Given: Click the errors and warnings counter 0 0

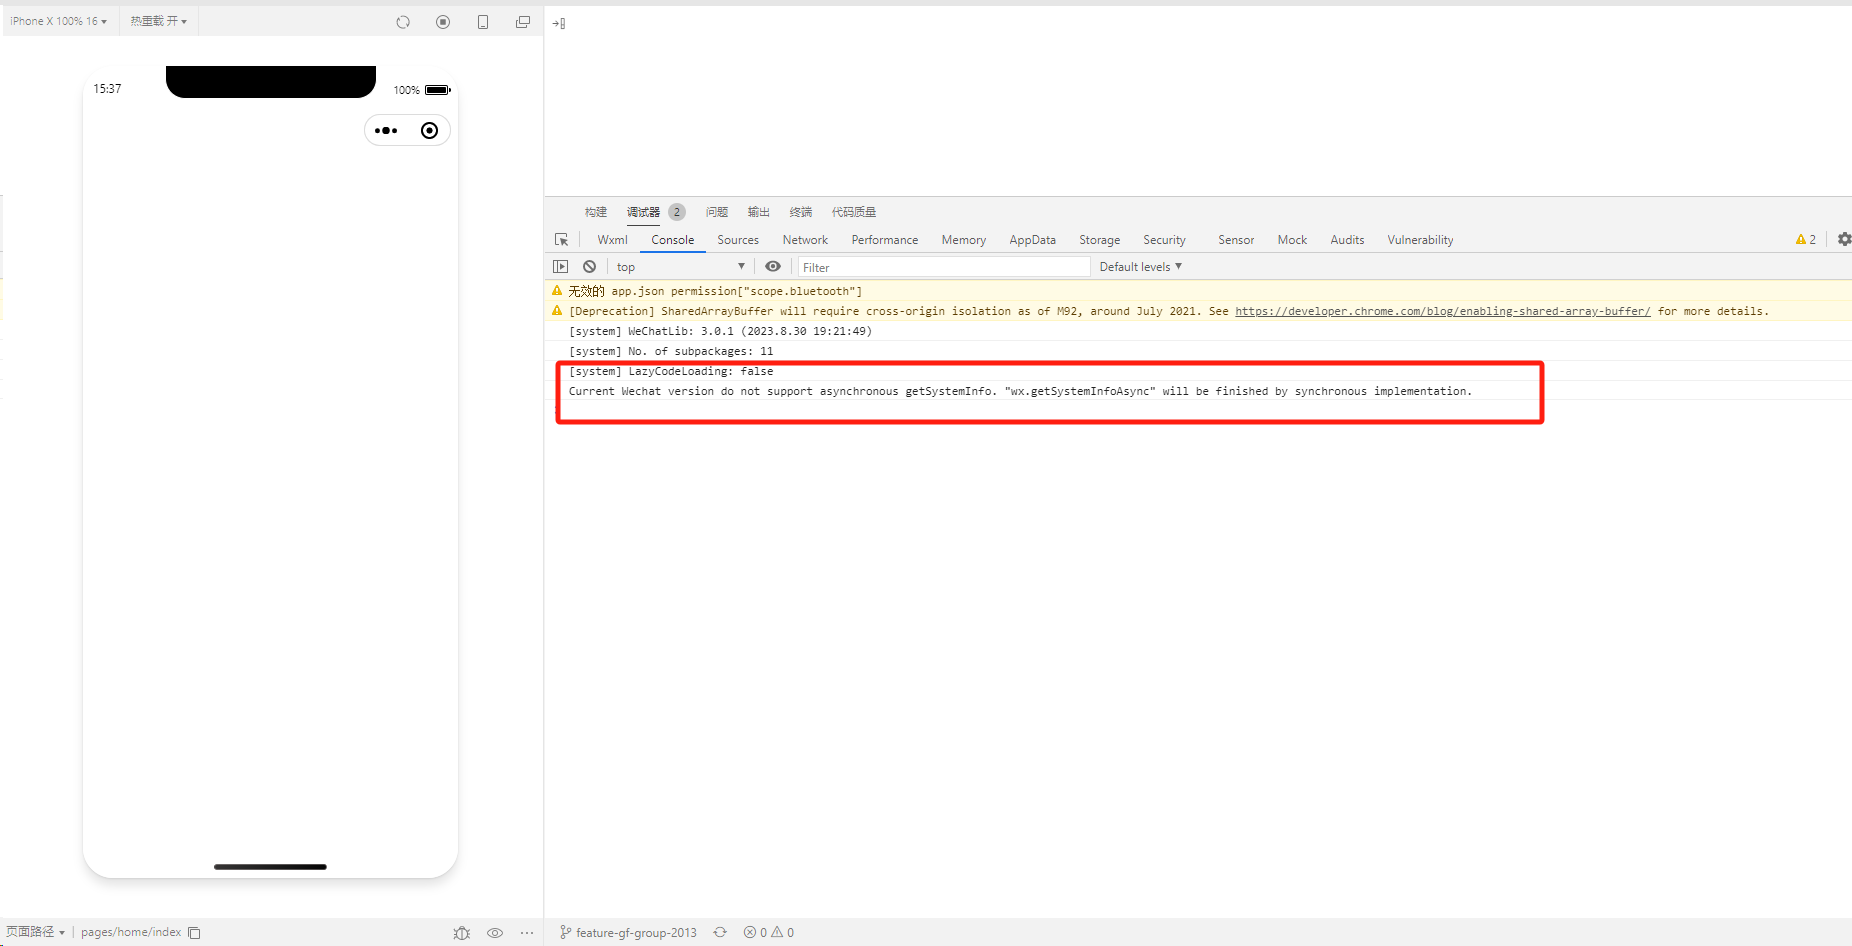Looking at the screenshot, I should [768, 932].
